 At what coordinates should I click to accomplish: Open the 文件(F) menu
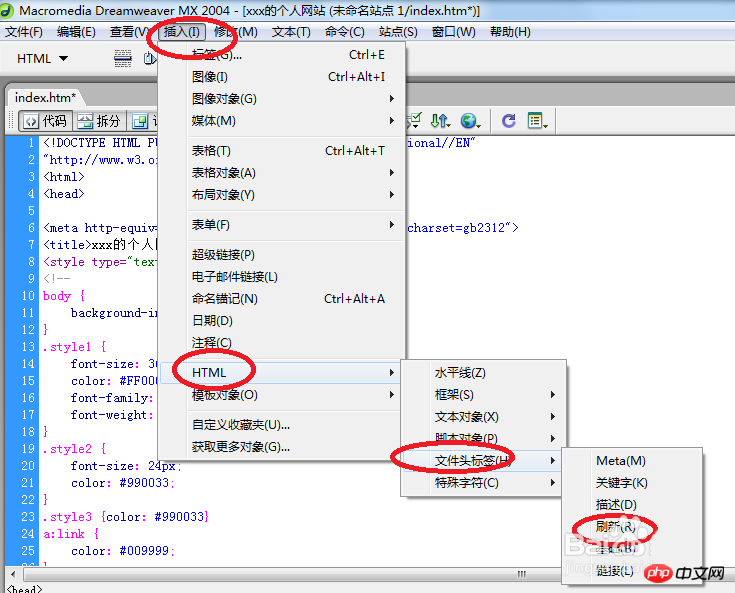(x=23, y=32)
